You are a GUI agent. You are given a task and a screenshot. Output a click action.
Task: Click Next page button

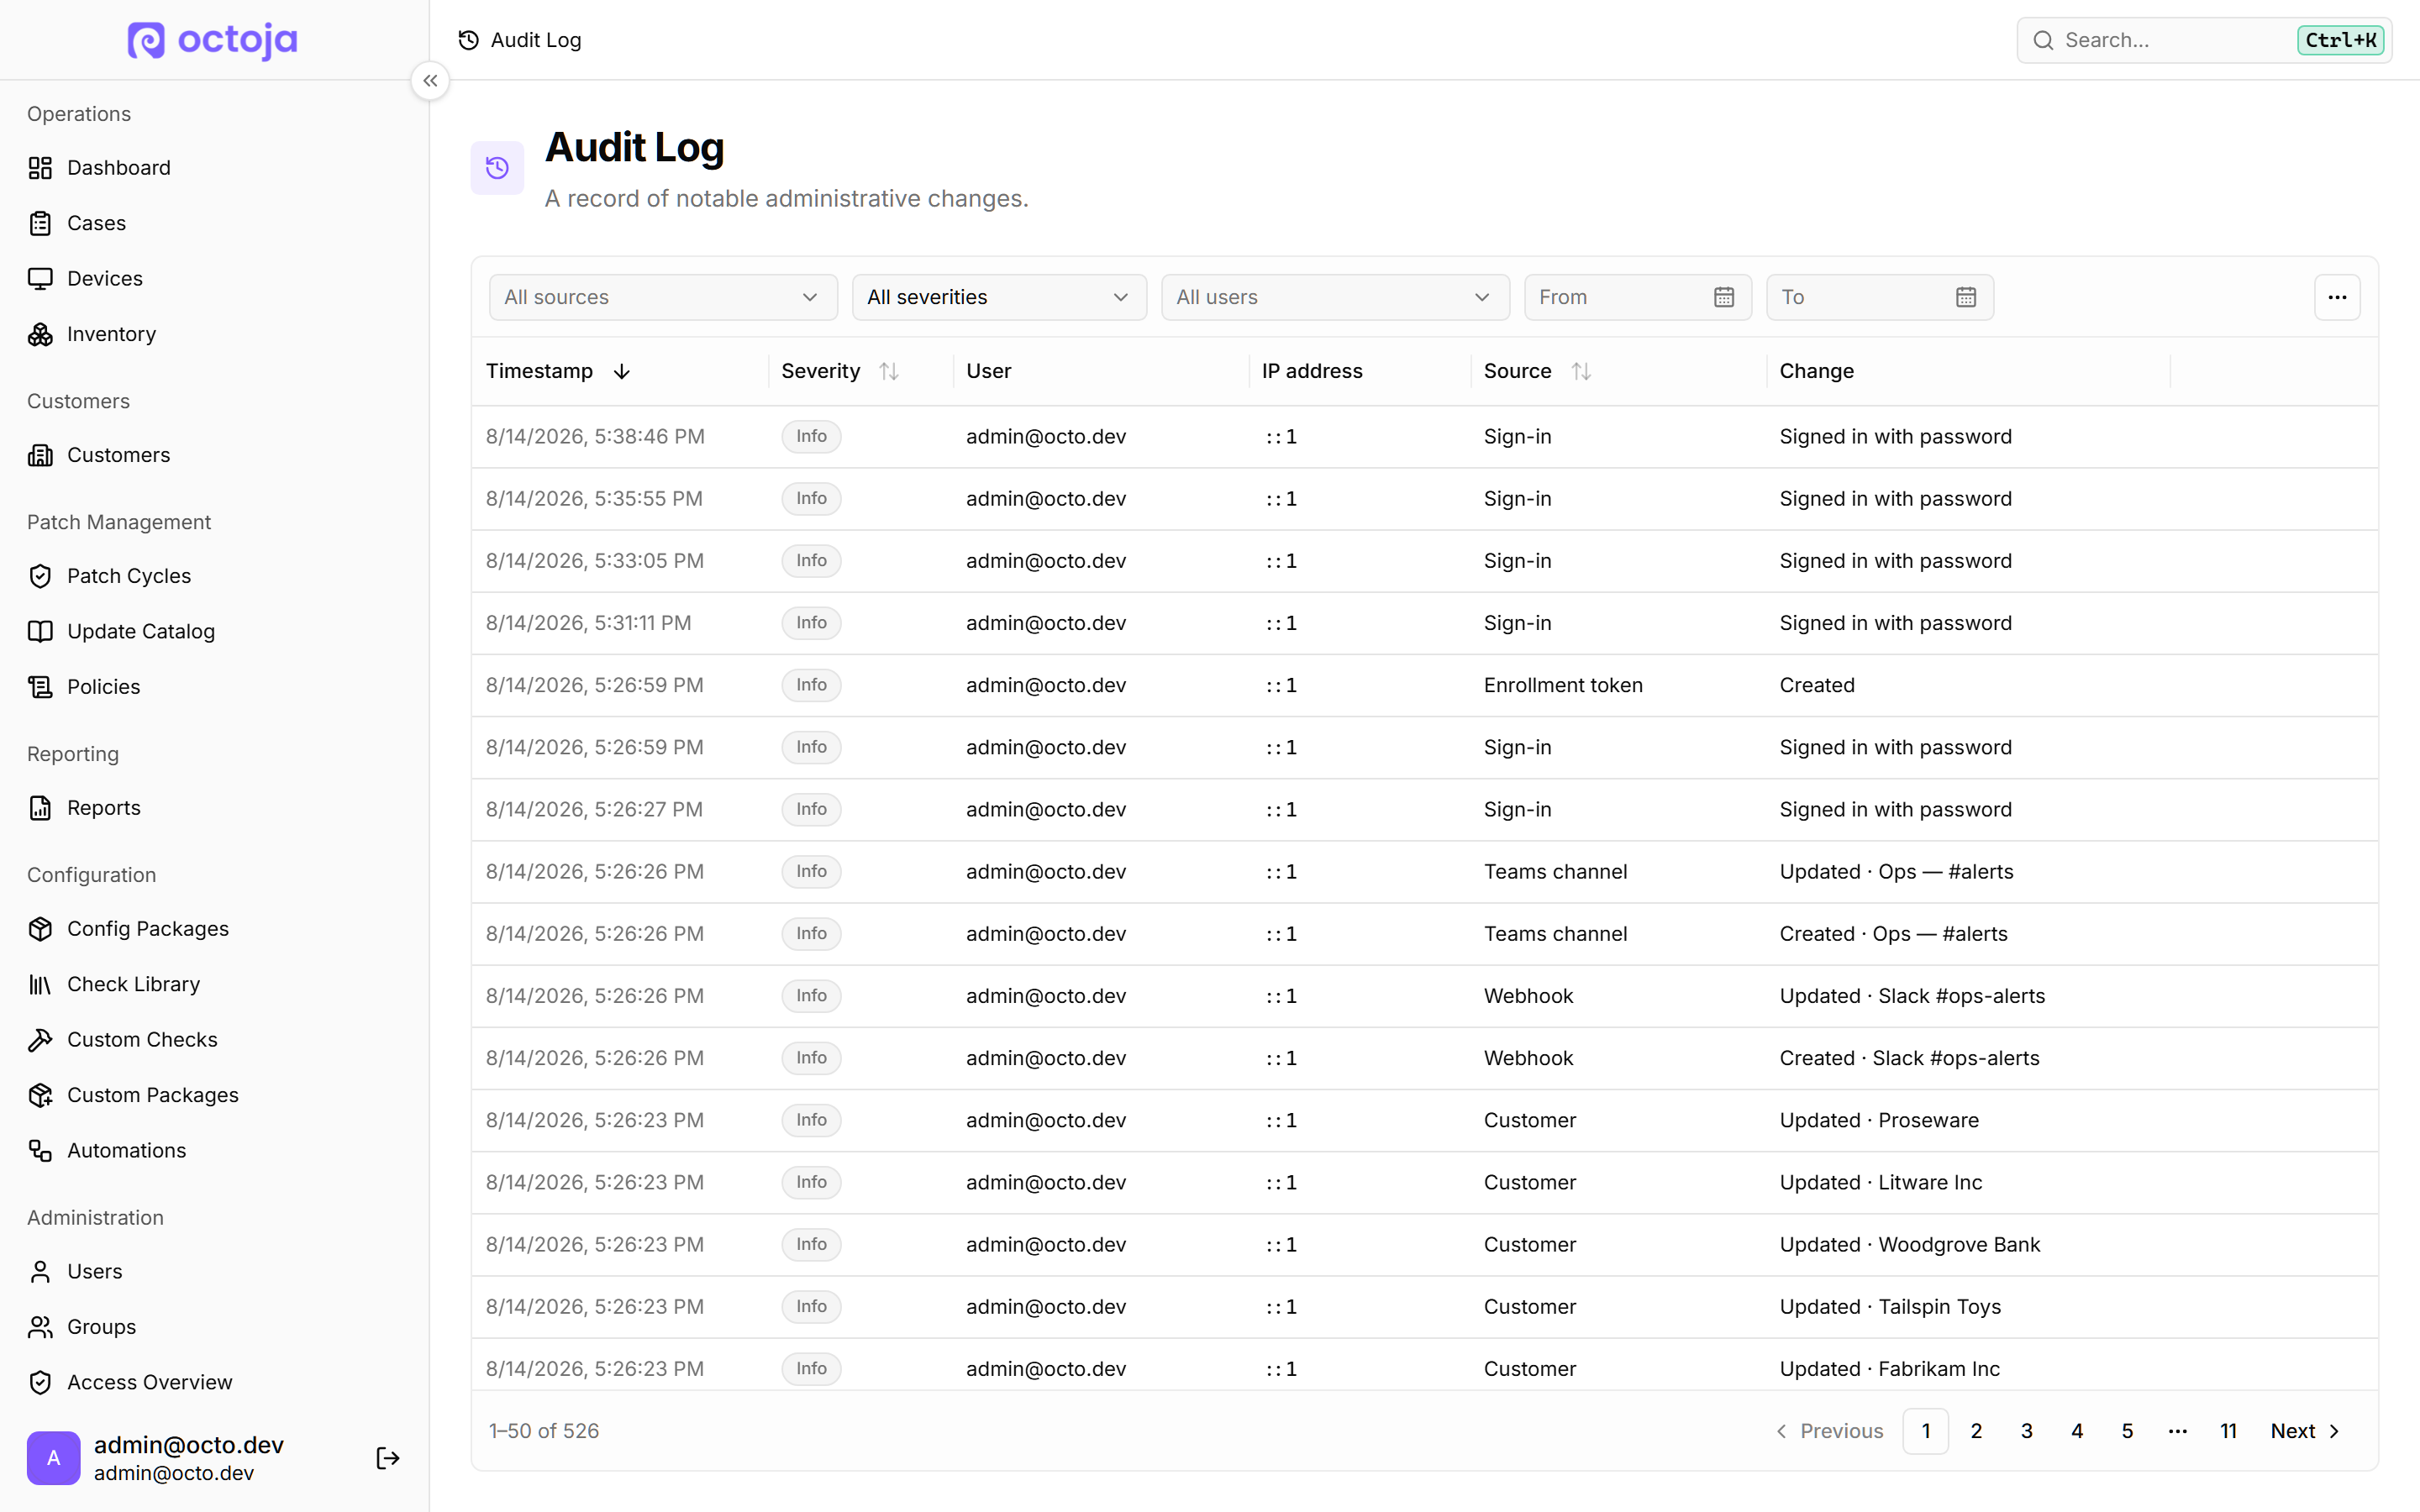[2304, 1431]
